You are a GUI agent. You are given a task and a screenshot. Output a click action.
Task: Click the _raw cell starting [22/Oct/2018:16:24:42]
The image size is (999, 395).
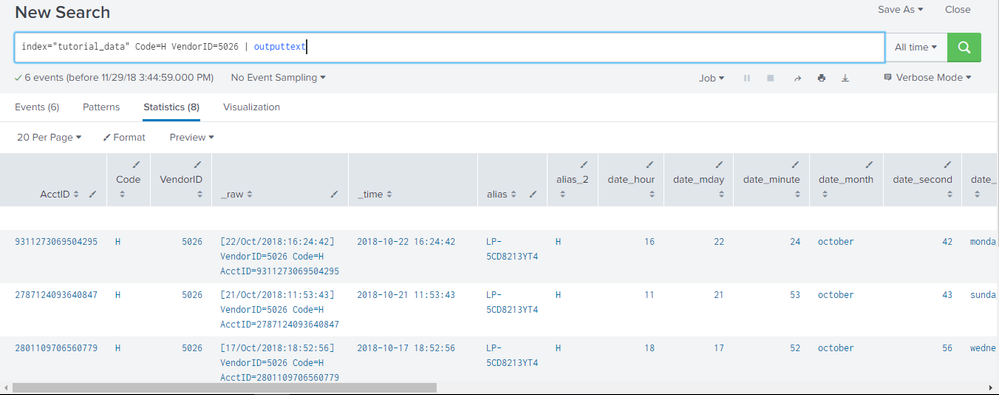pos(280,256)
